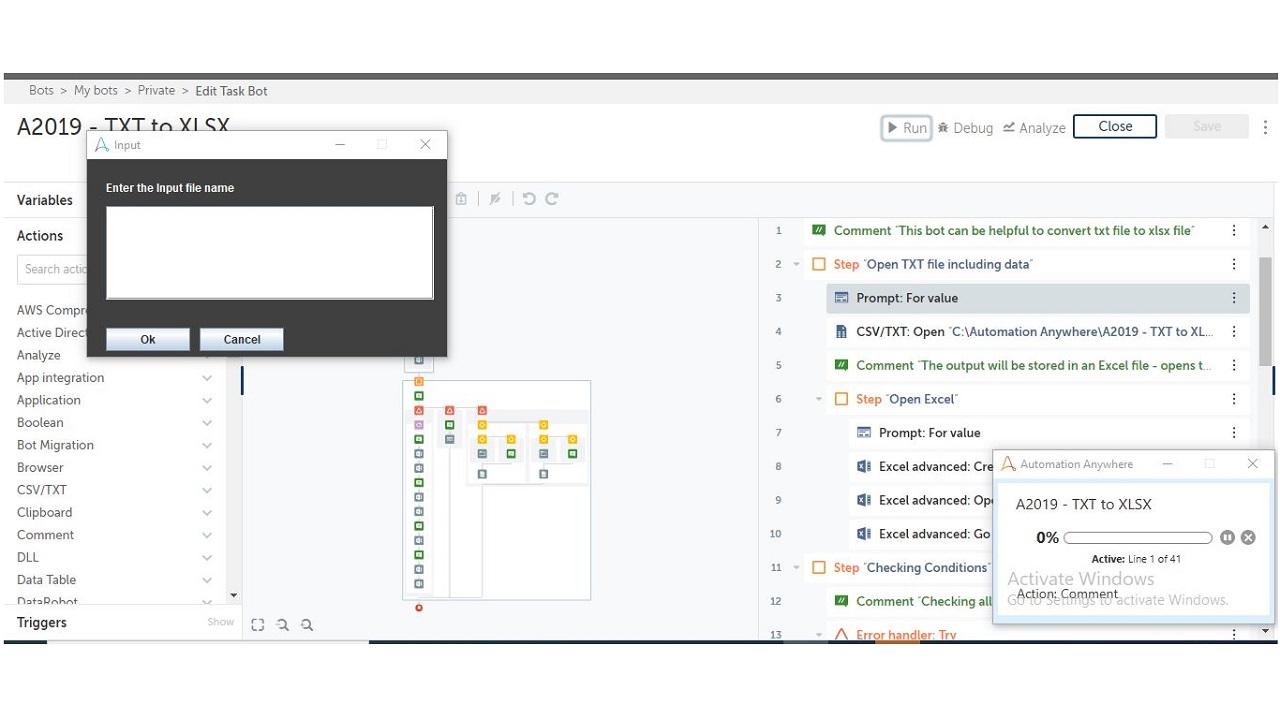Expand the Data Table actions group

click(207, 580)
